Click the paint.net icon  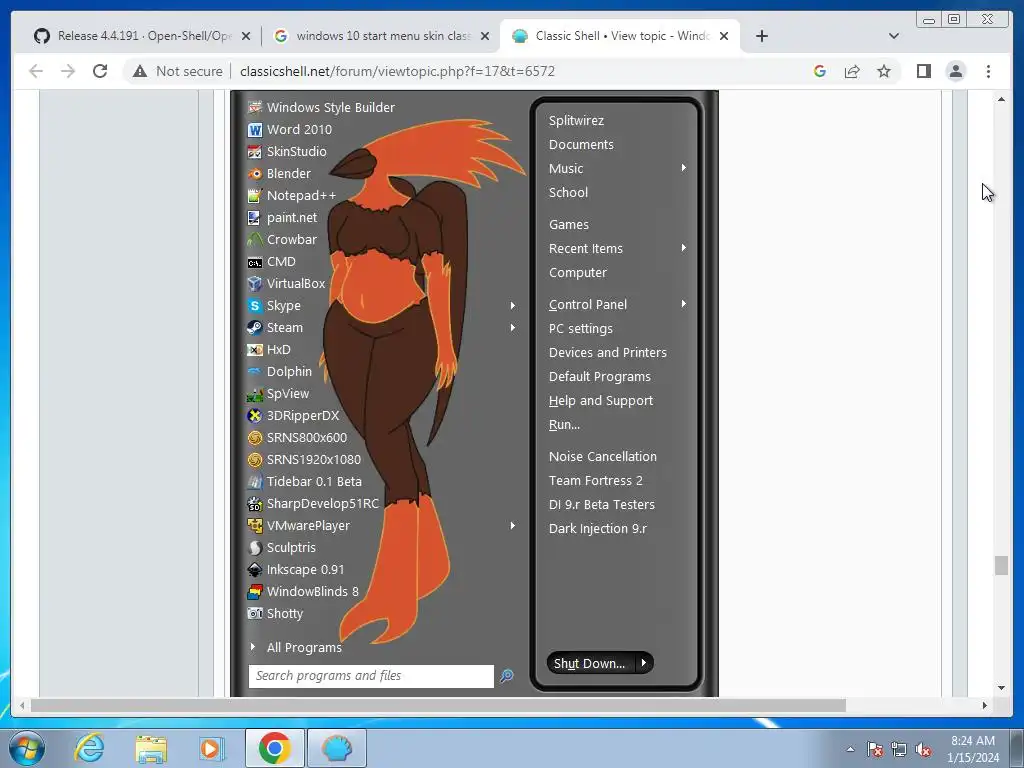[x=255, y=217]
